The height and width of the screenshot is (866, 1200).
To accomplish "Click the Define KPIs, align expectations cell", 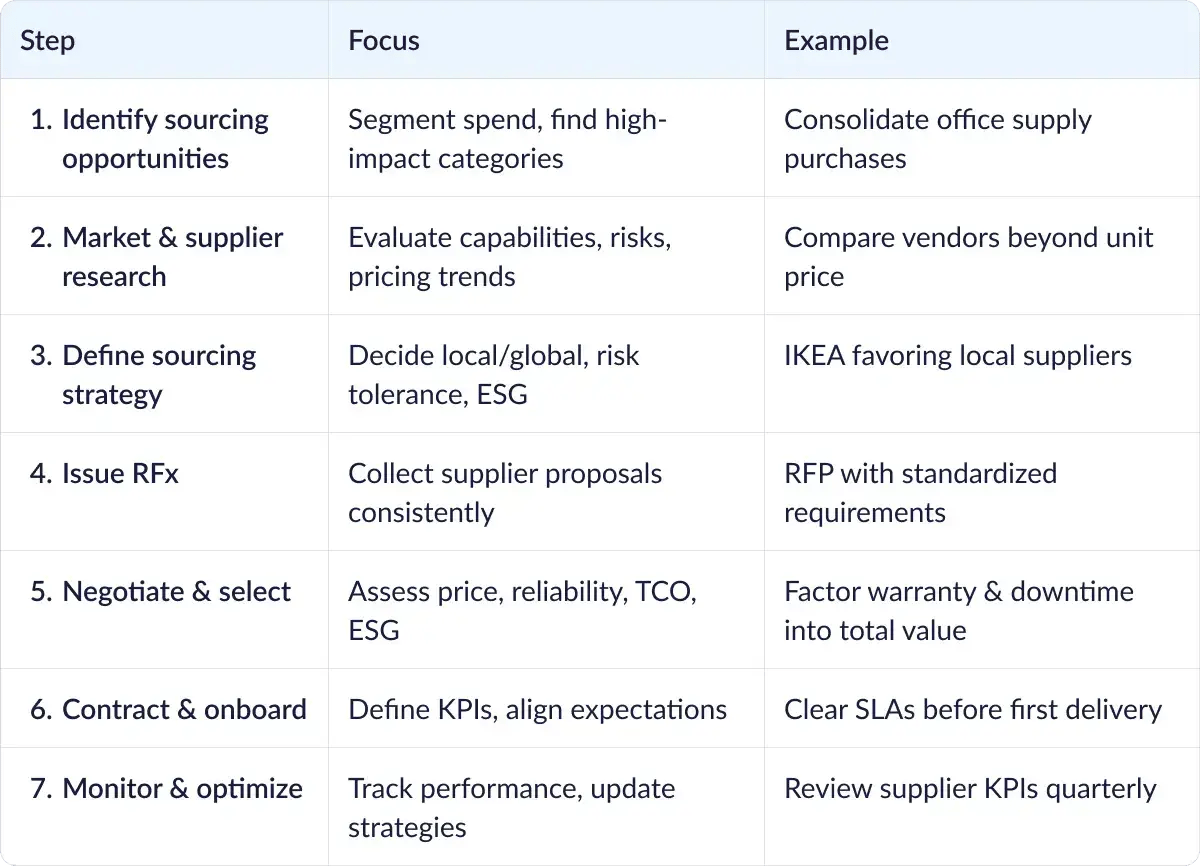I will 537,709.
